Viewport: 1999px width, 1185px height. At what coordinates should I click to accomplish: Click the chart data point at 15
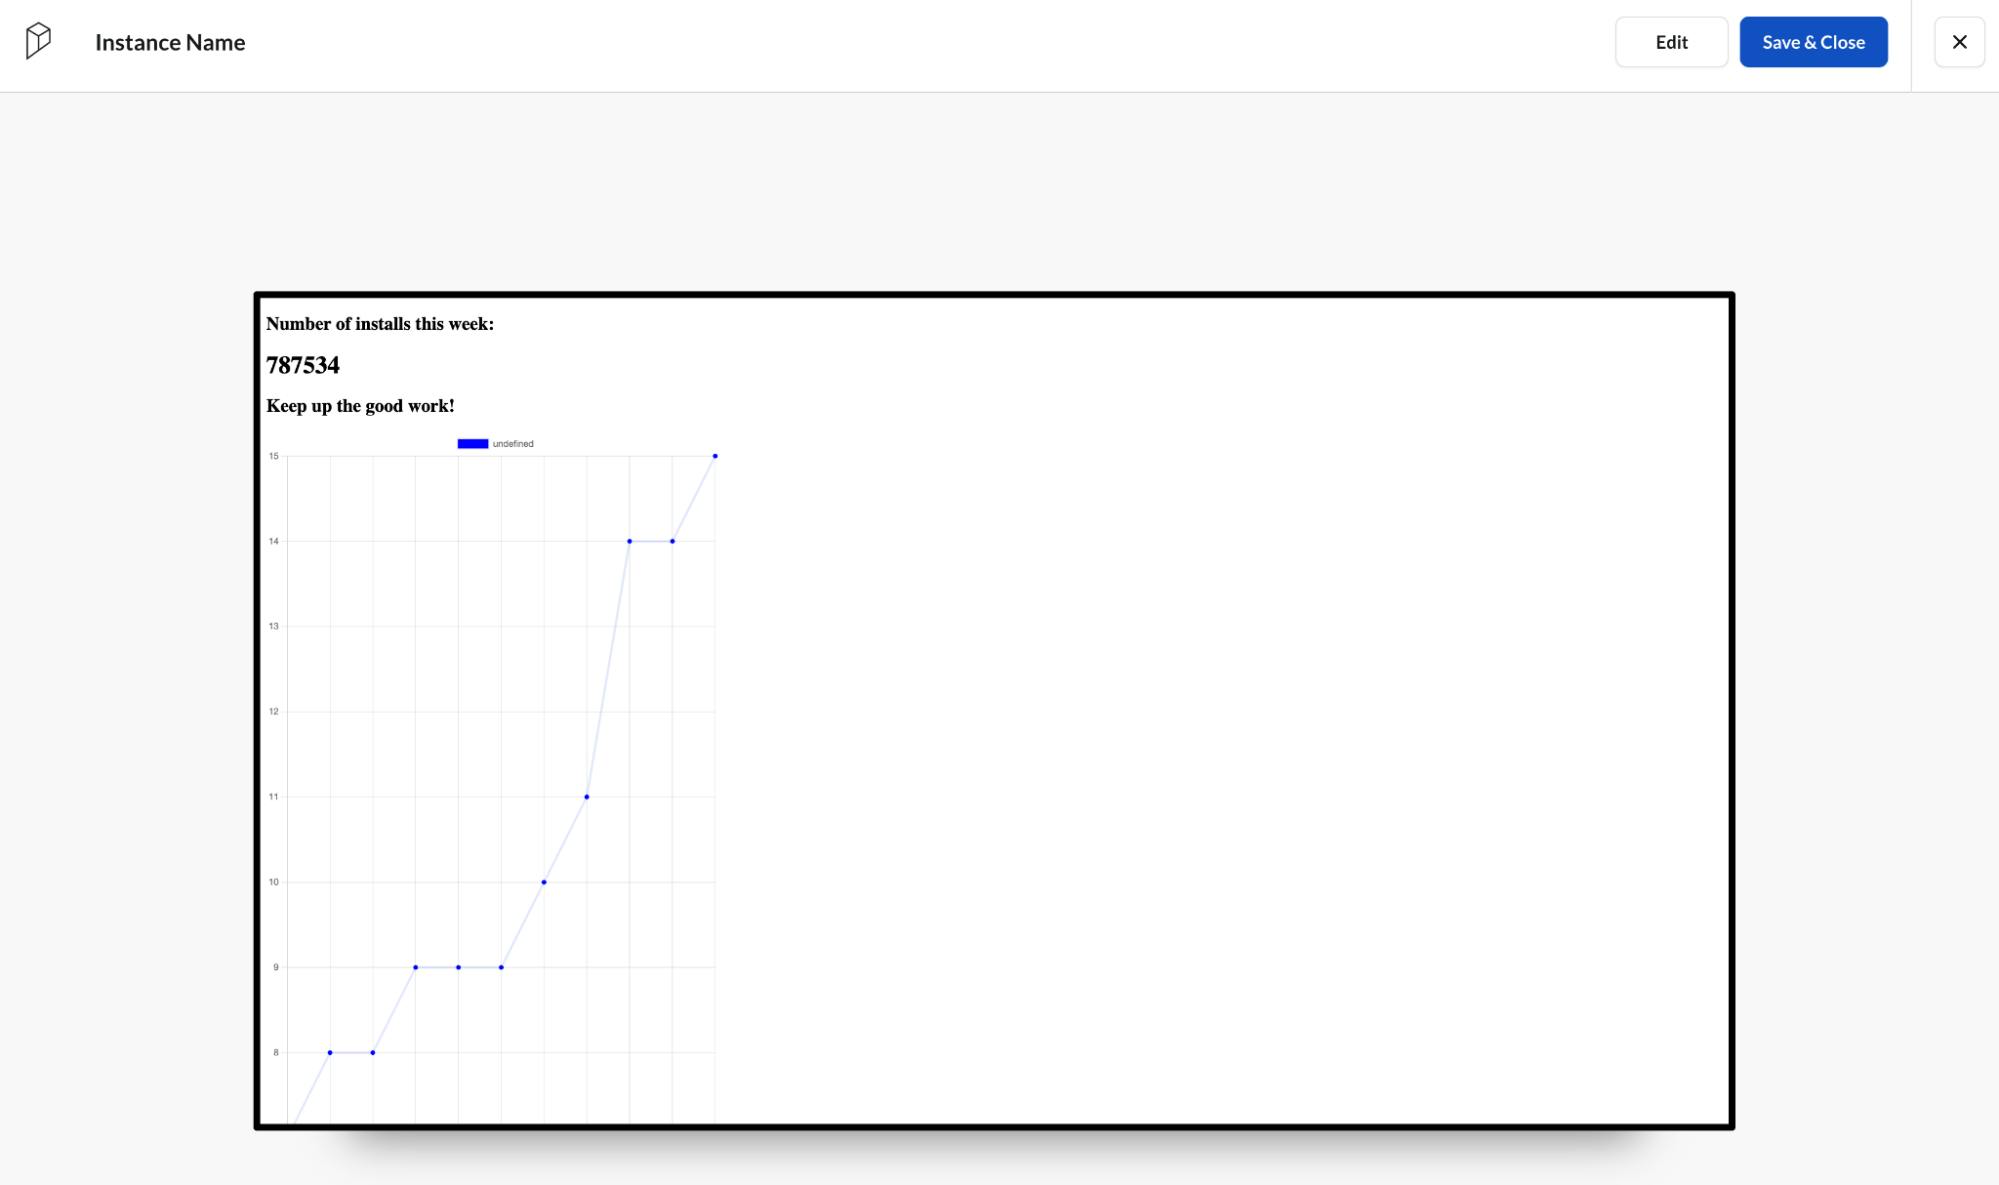point(715,456)
